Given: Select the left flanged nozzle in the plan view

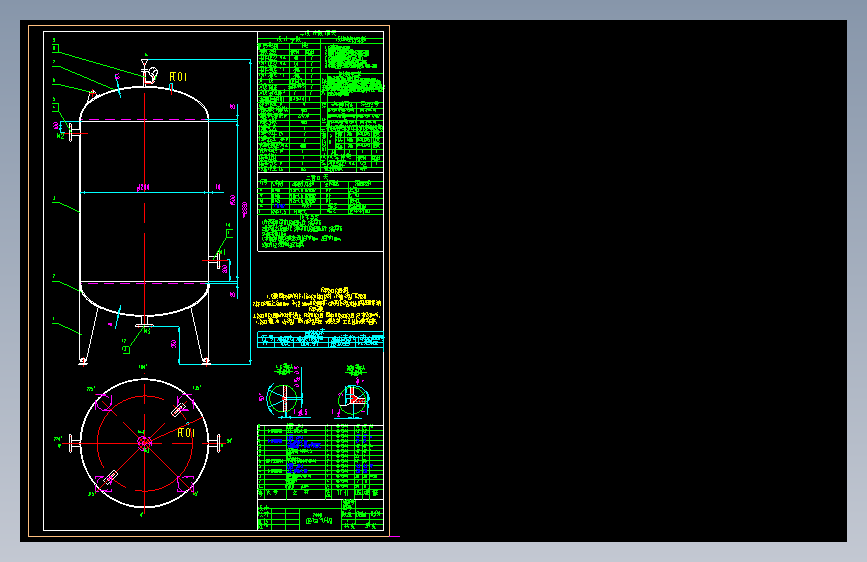Looking at the screenshot, I should [75, 443].
